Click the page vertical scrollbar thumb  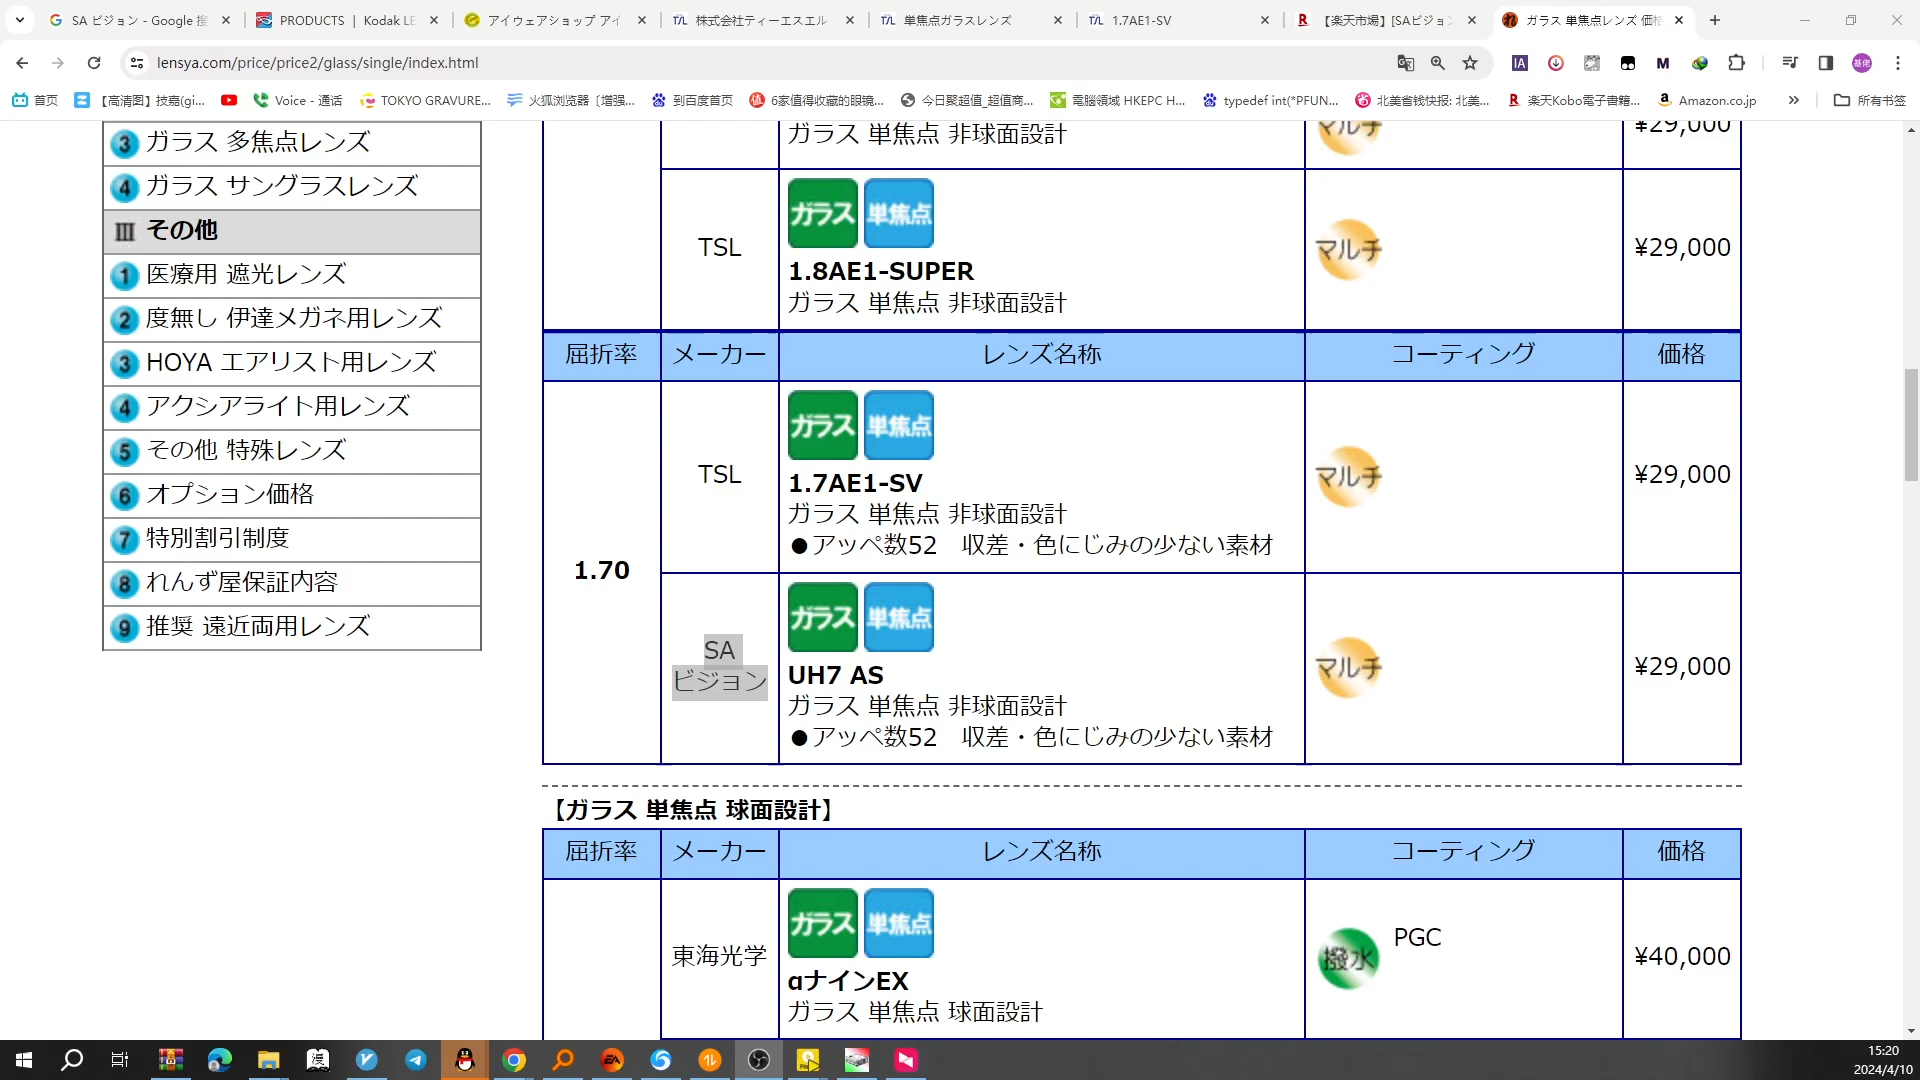[x=1911, y=425]
